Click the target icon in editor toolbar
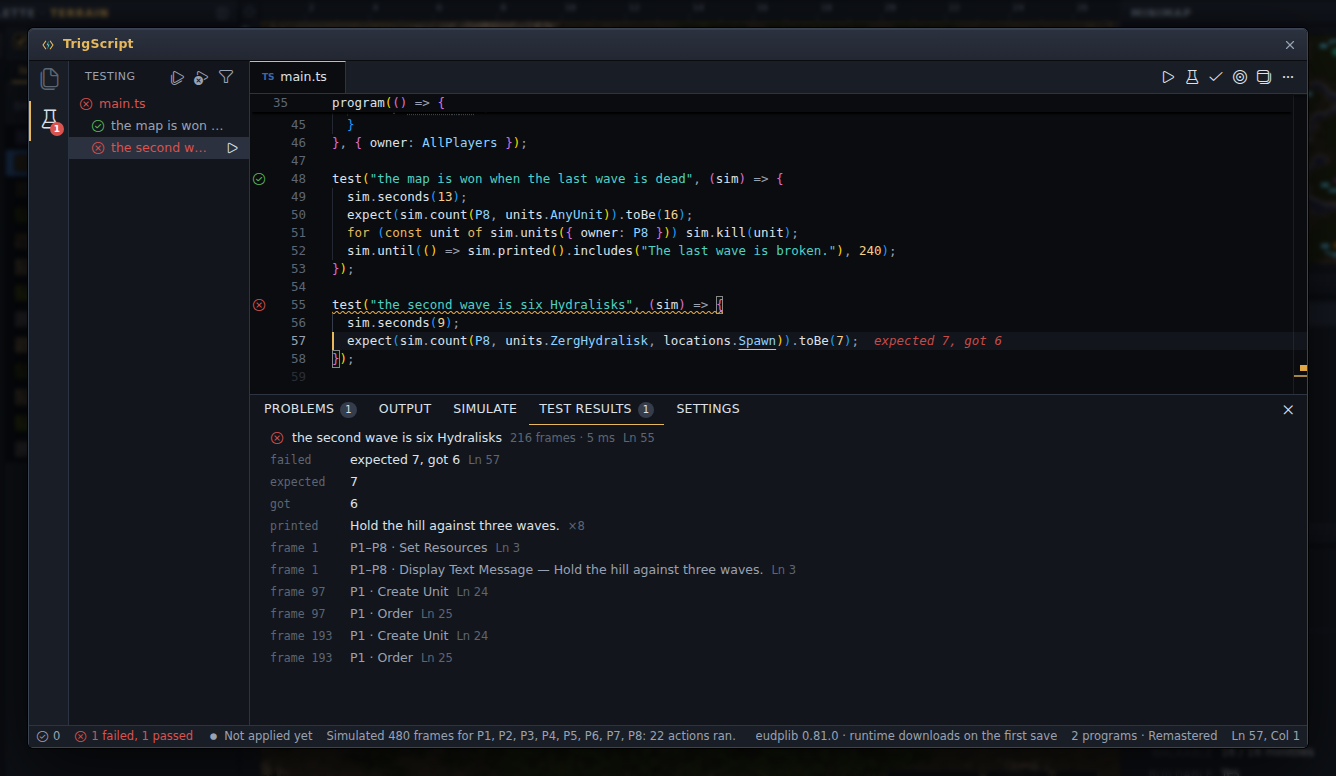The image size is (1336, 776). (x=1240, y=77)
